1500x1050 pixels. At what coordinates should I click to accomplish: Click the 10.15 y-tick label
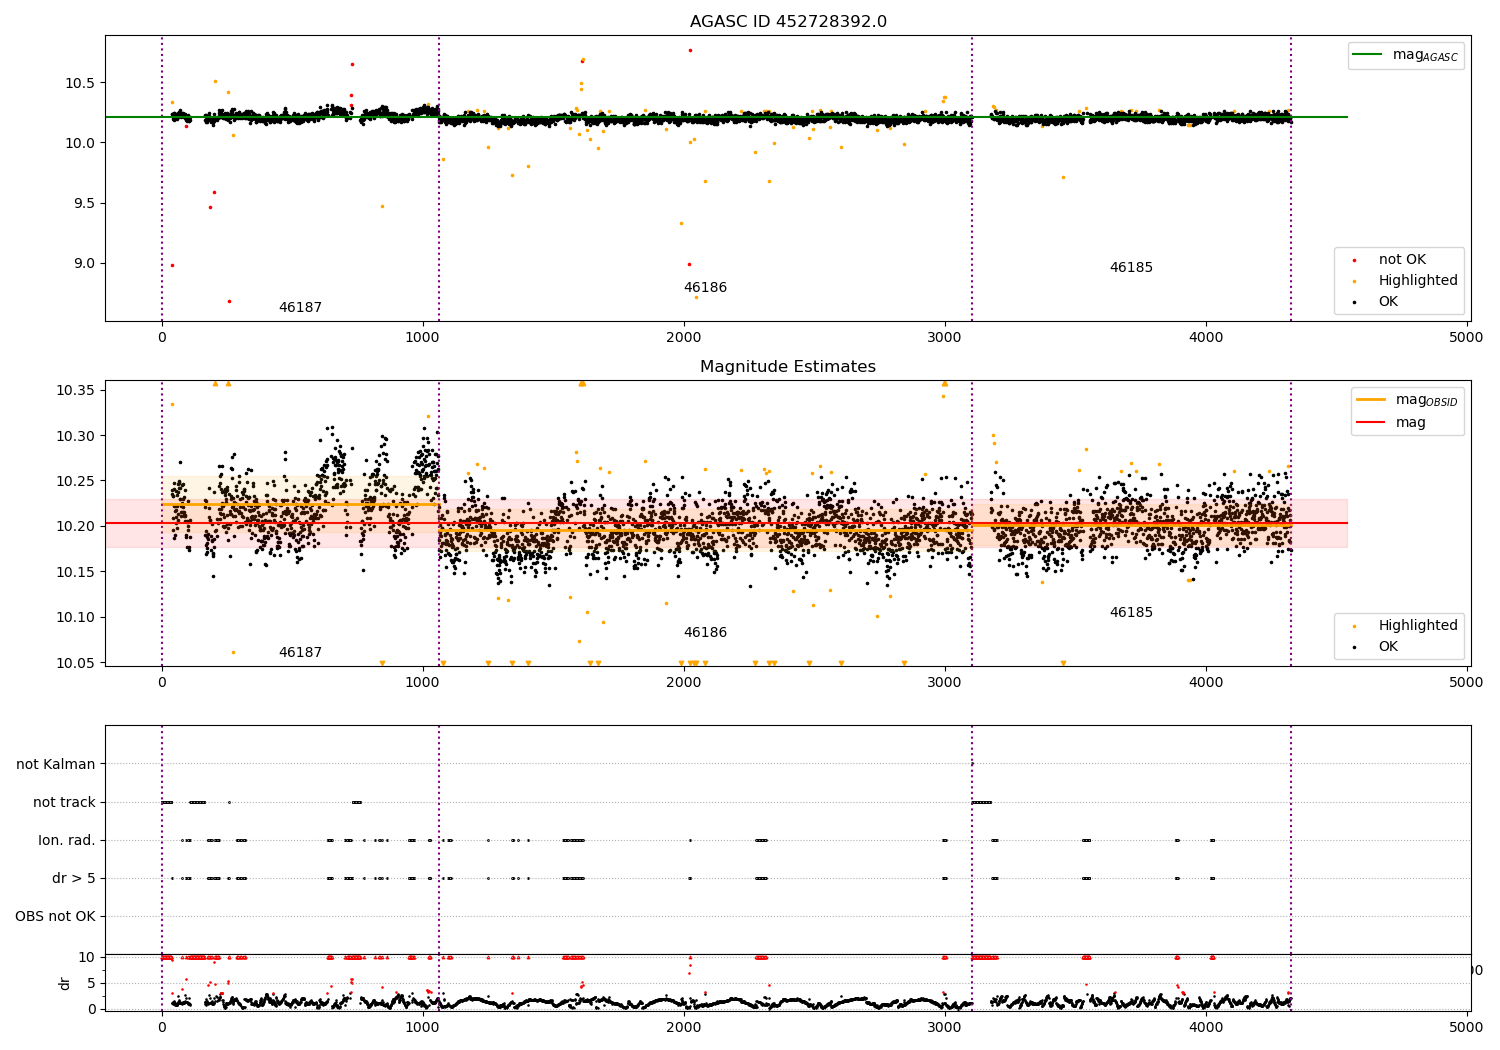tap(76, 572)
